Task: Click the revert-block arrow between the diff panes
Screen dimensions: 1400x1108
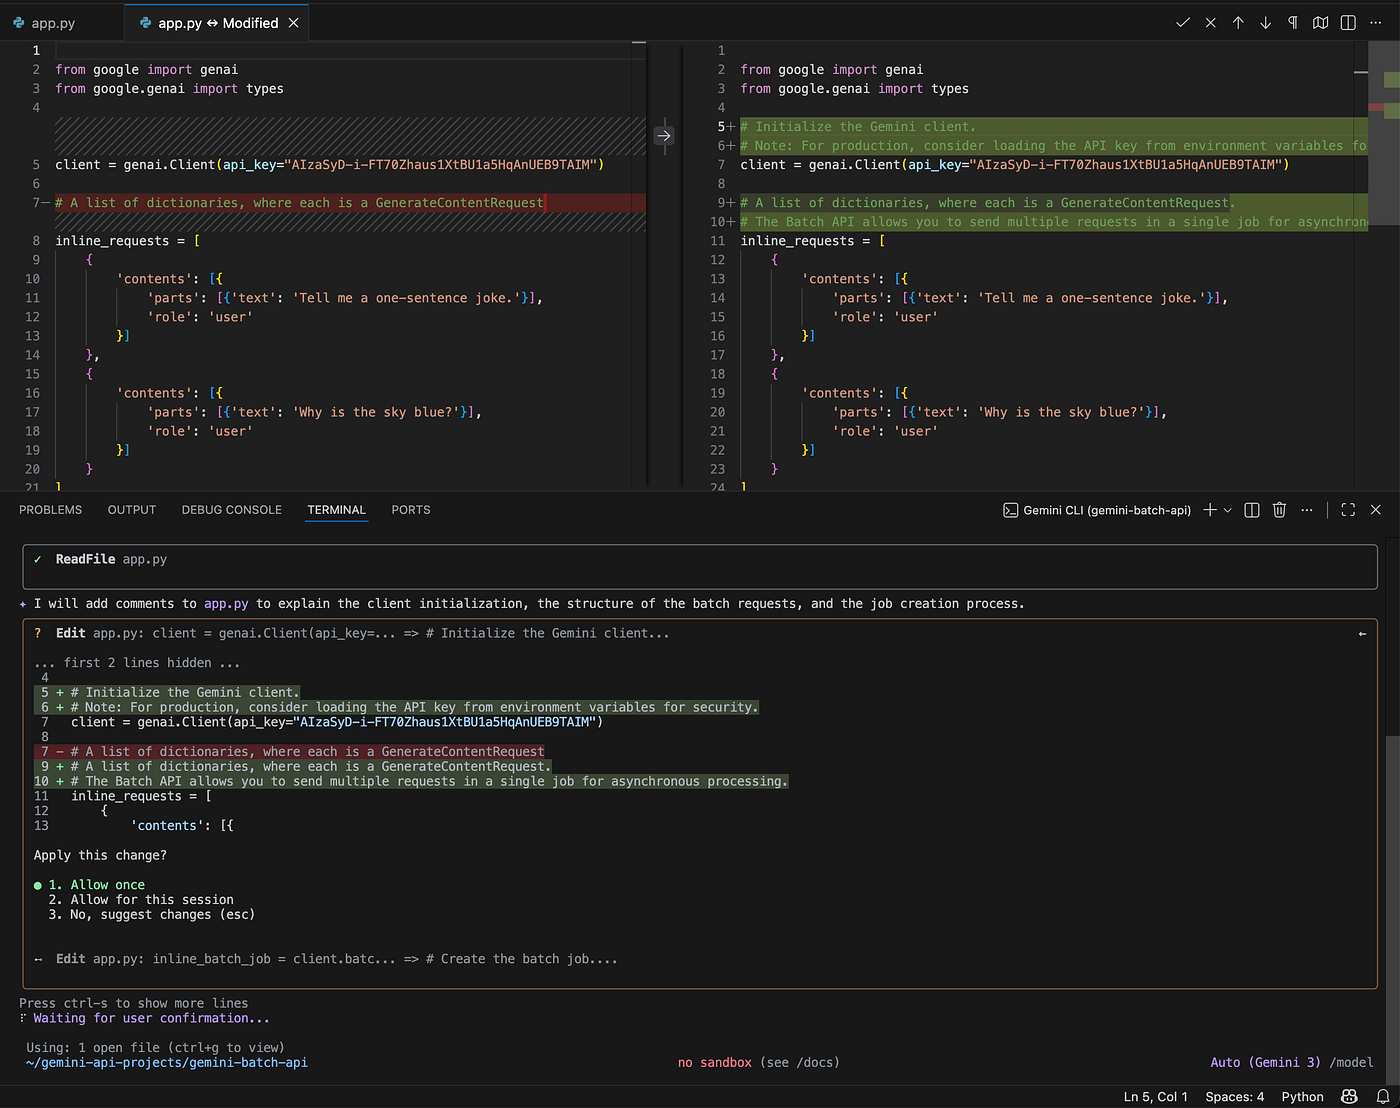Action: tap(664, 135)
